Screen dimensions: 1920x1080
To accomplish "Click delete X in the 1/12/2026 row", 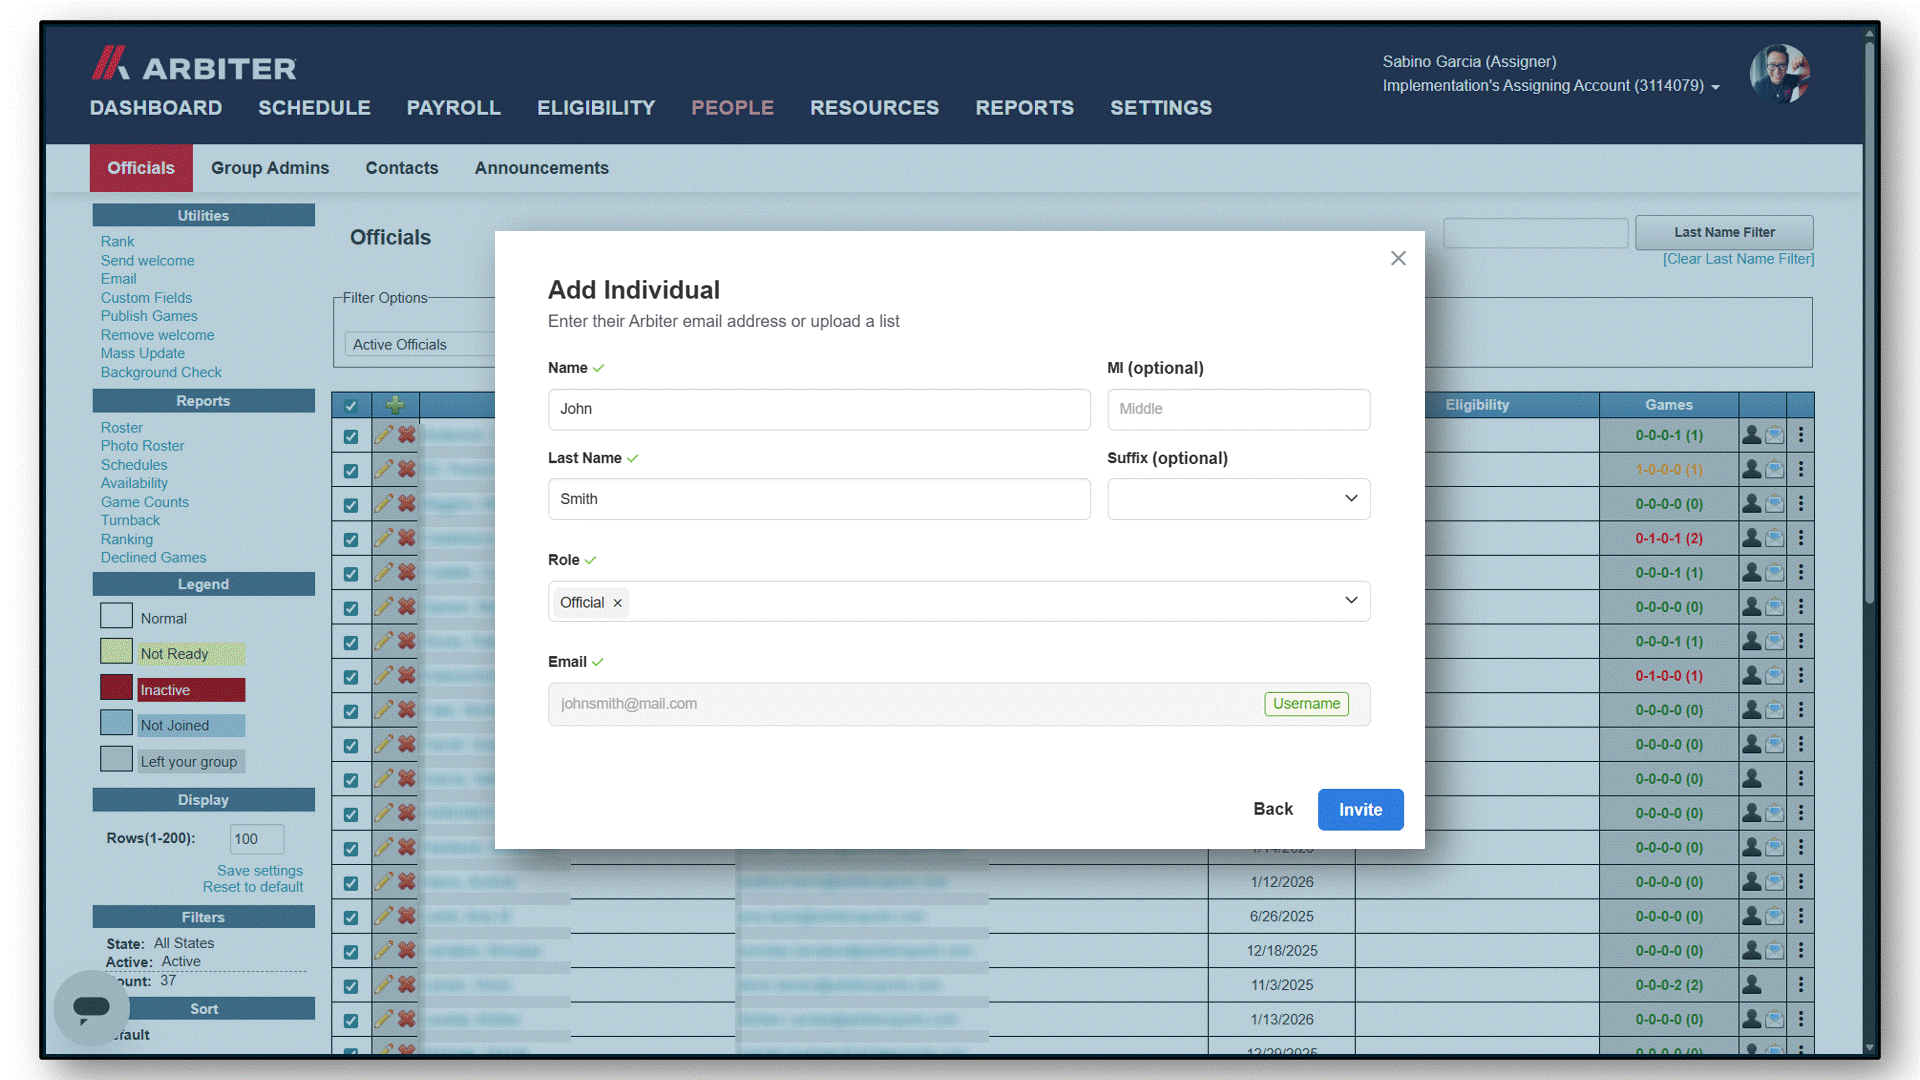I will [x=407, y=882].
